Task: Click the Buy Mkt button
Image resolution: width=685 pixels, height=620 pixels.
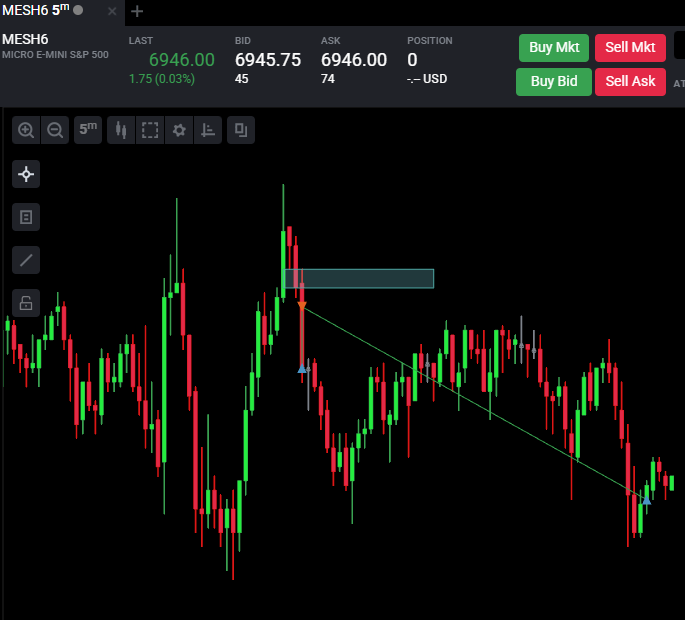Action: pyautogui.click(x=554, y=47)
